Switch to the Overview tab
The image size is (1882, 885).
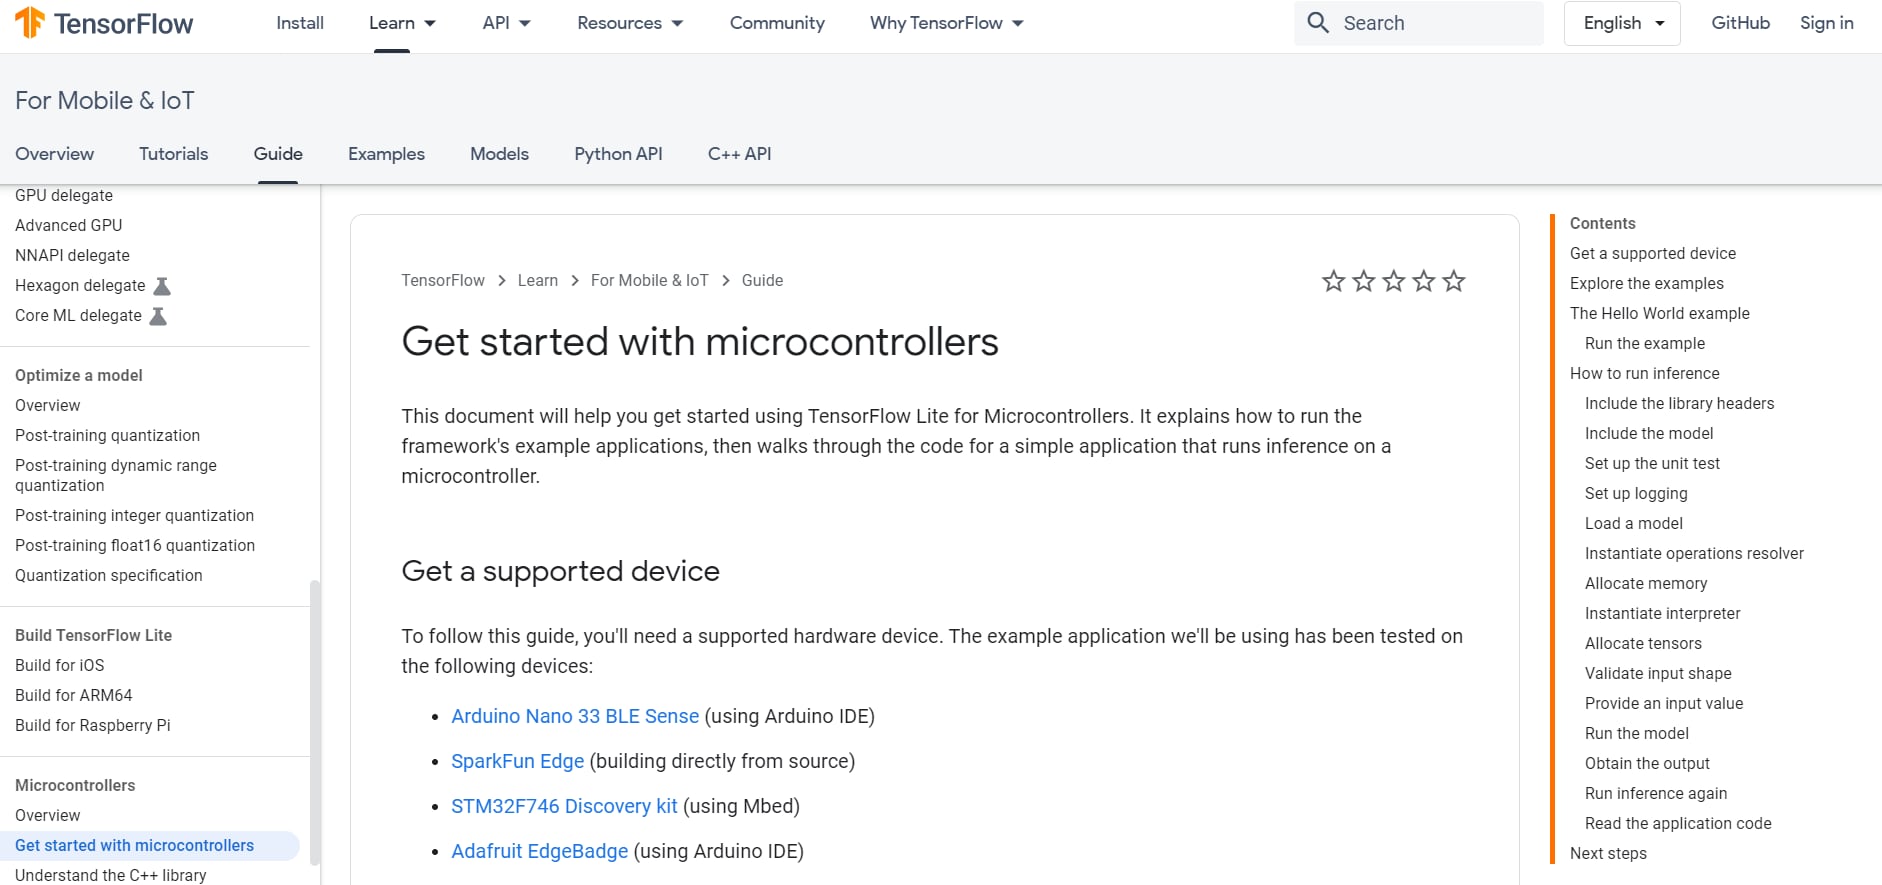point(54,154)
